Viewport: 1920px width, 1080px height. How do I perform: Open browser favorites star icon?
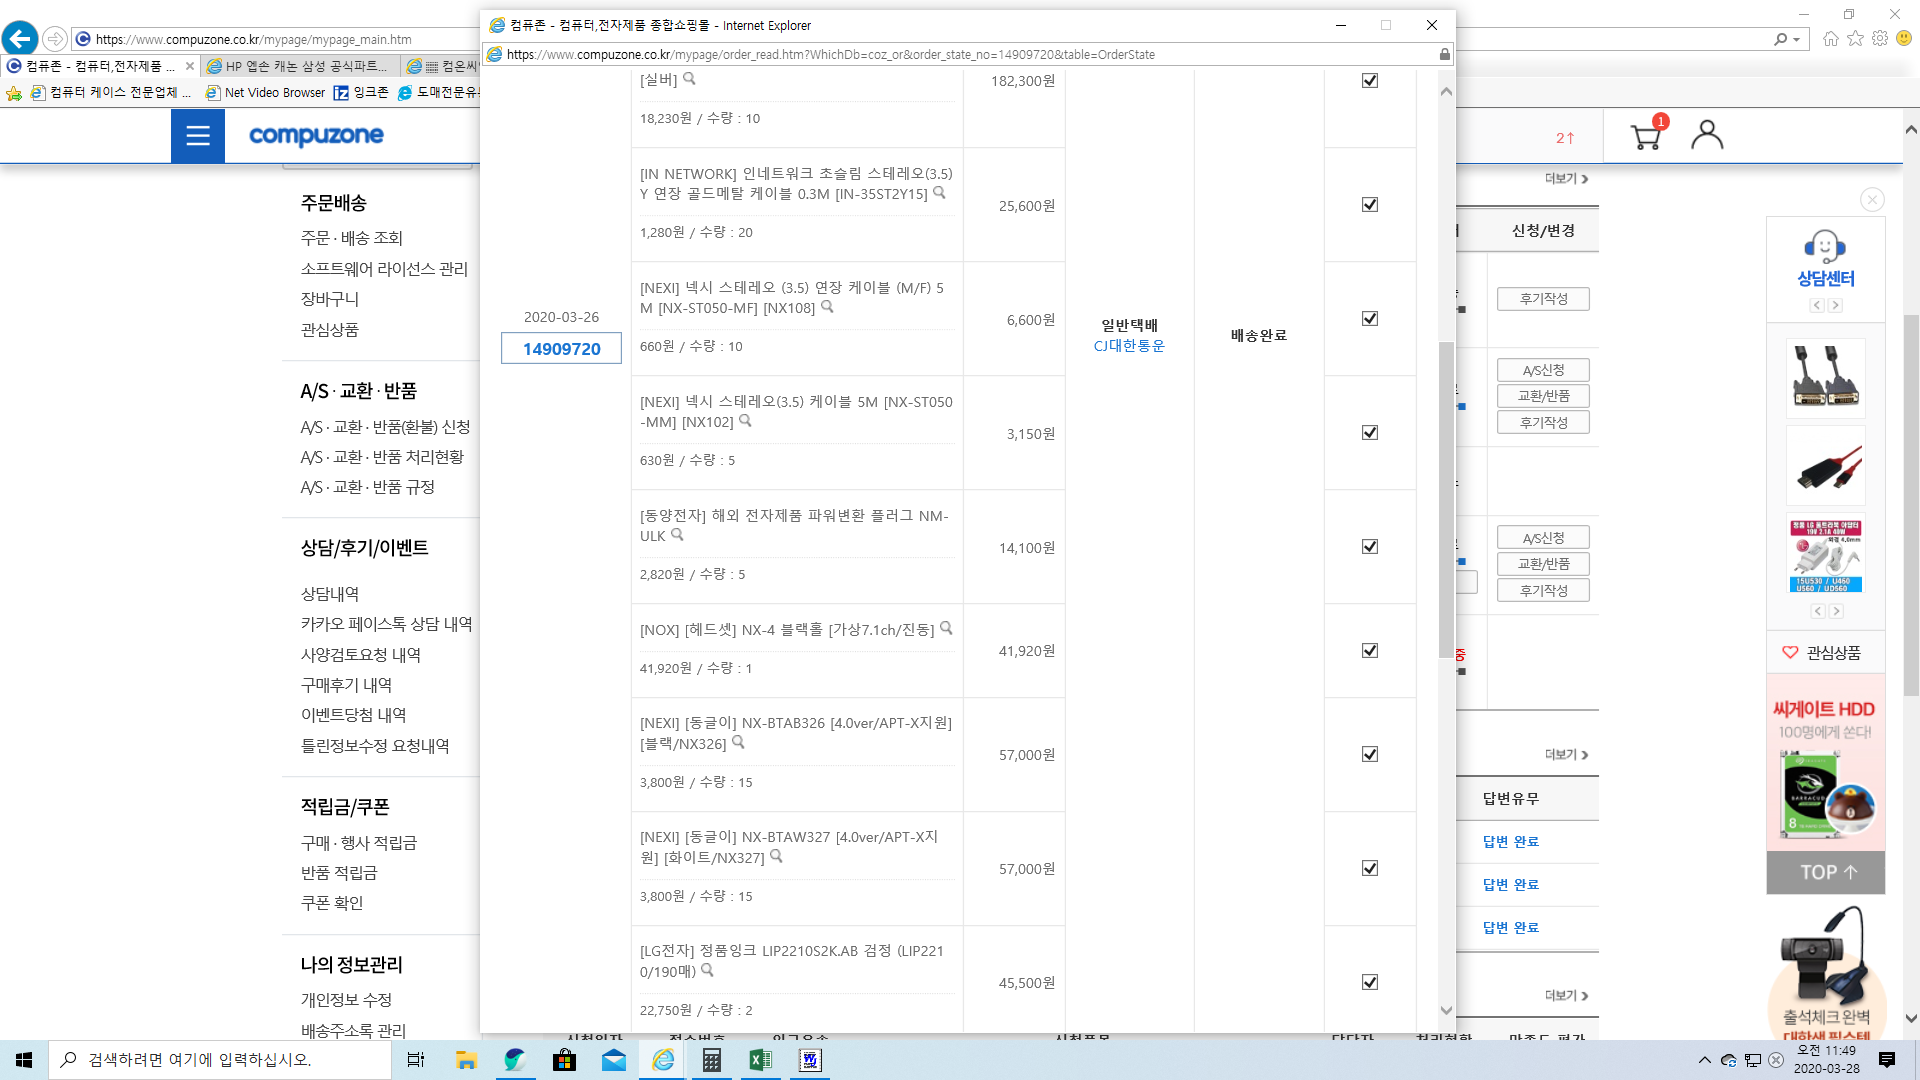(x=1855, y=39)
